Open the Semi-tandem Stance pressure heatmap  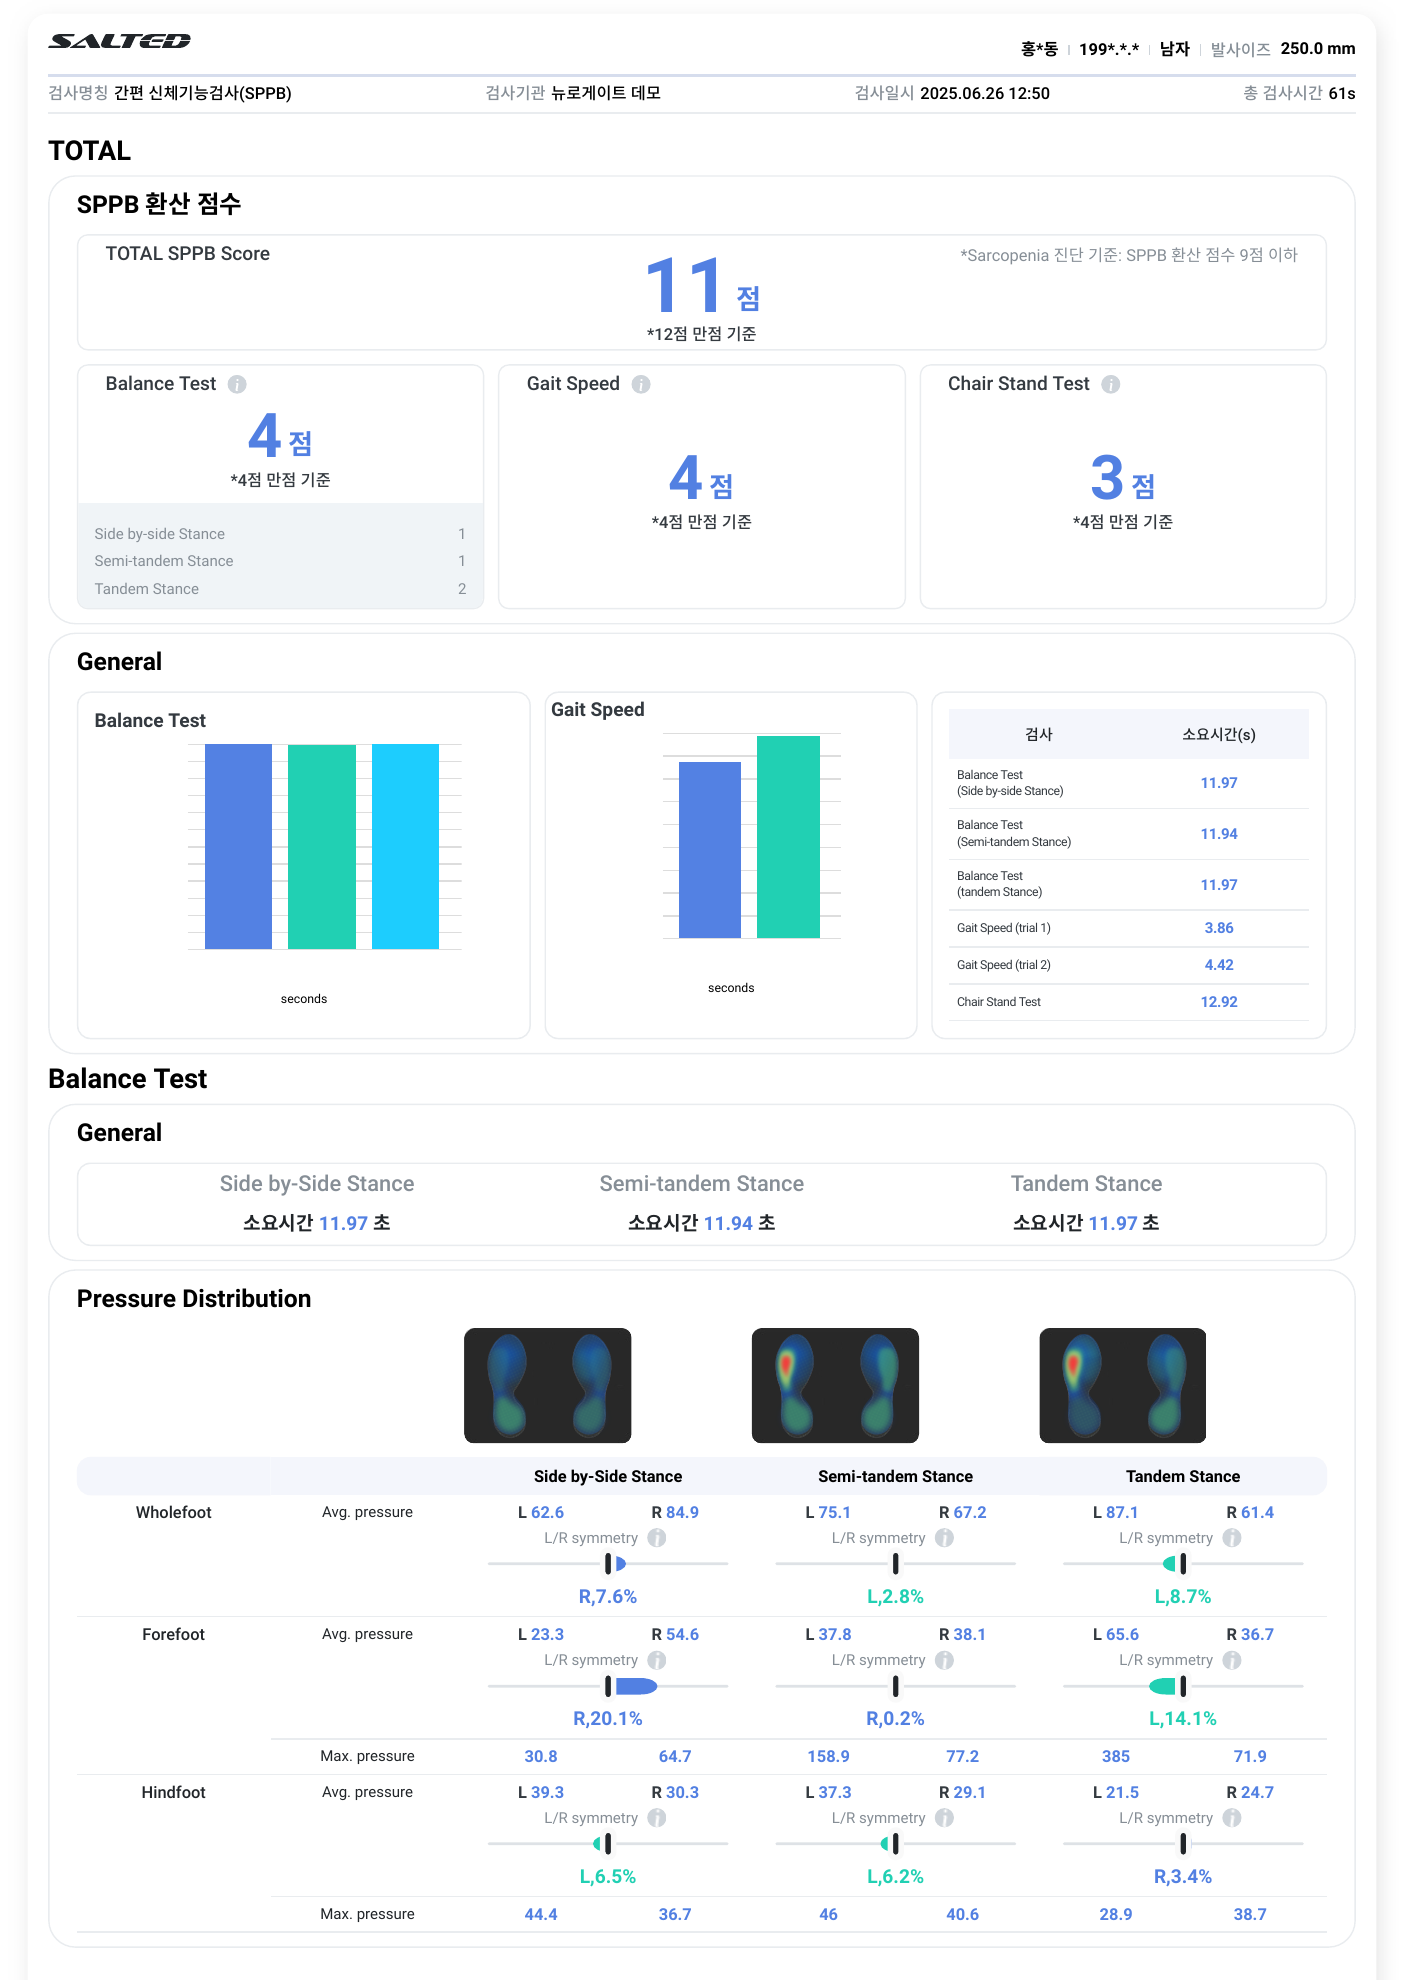pos(835,1385)
